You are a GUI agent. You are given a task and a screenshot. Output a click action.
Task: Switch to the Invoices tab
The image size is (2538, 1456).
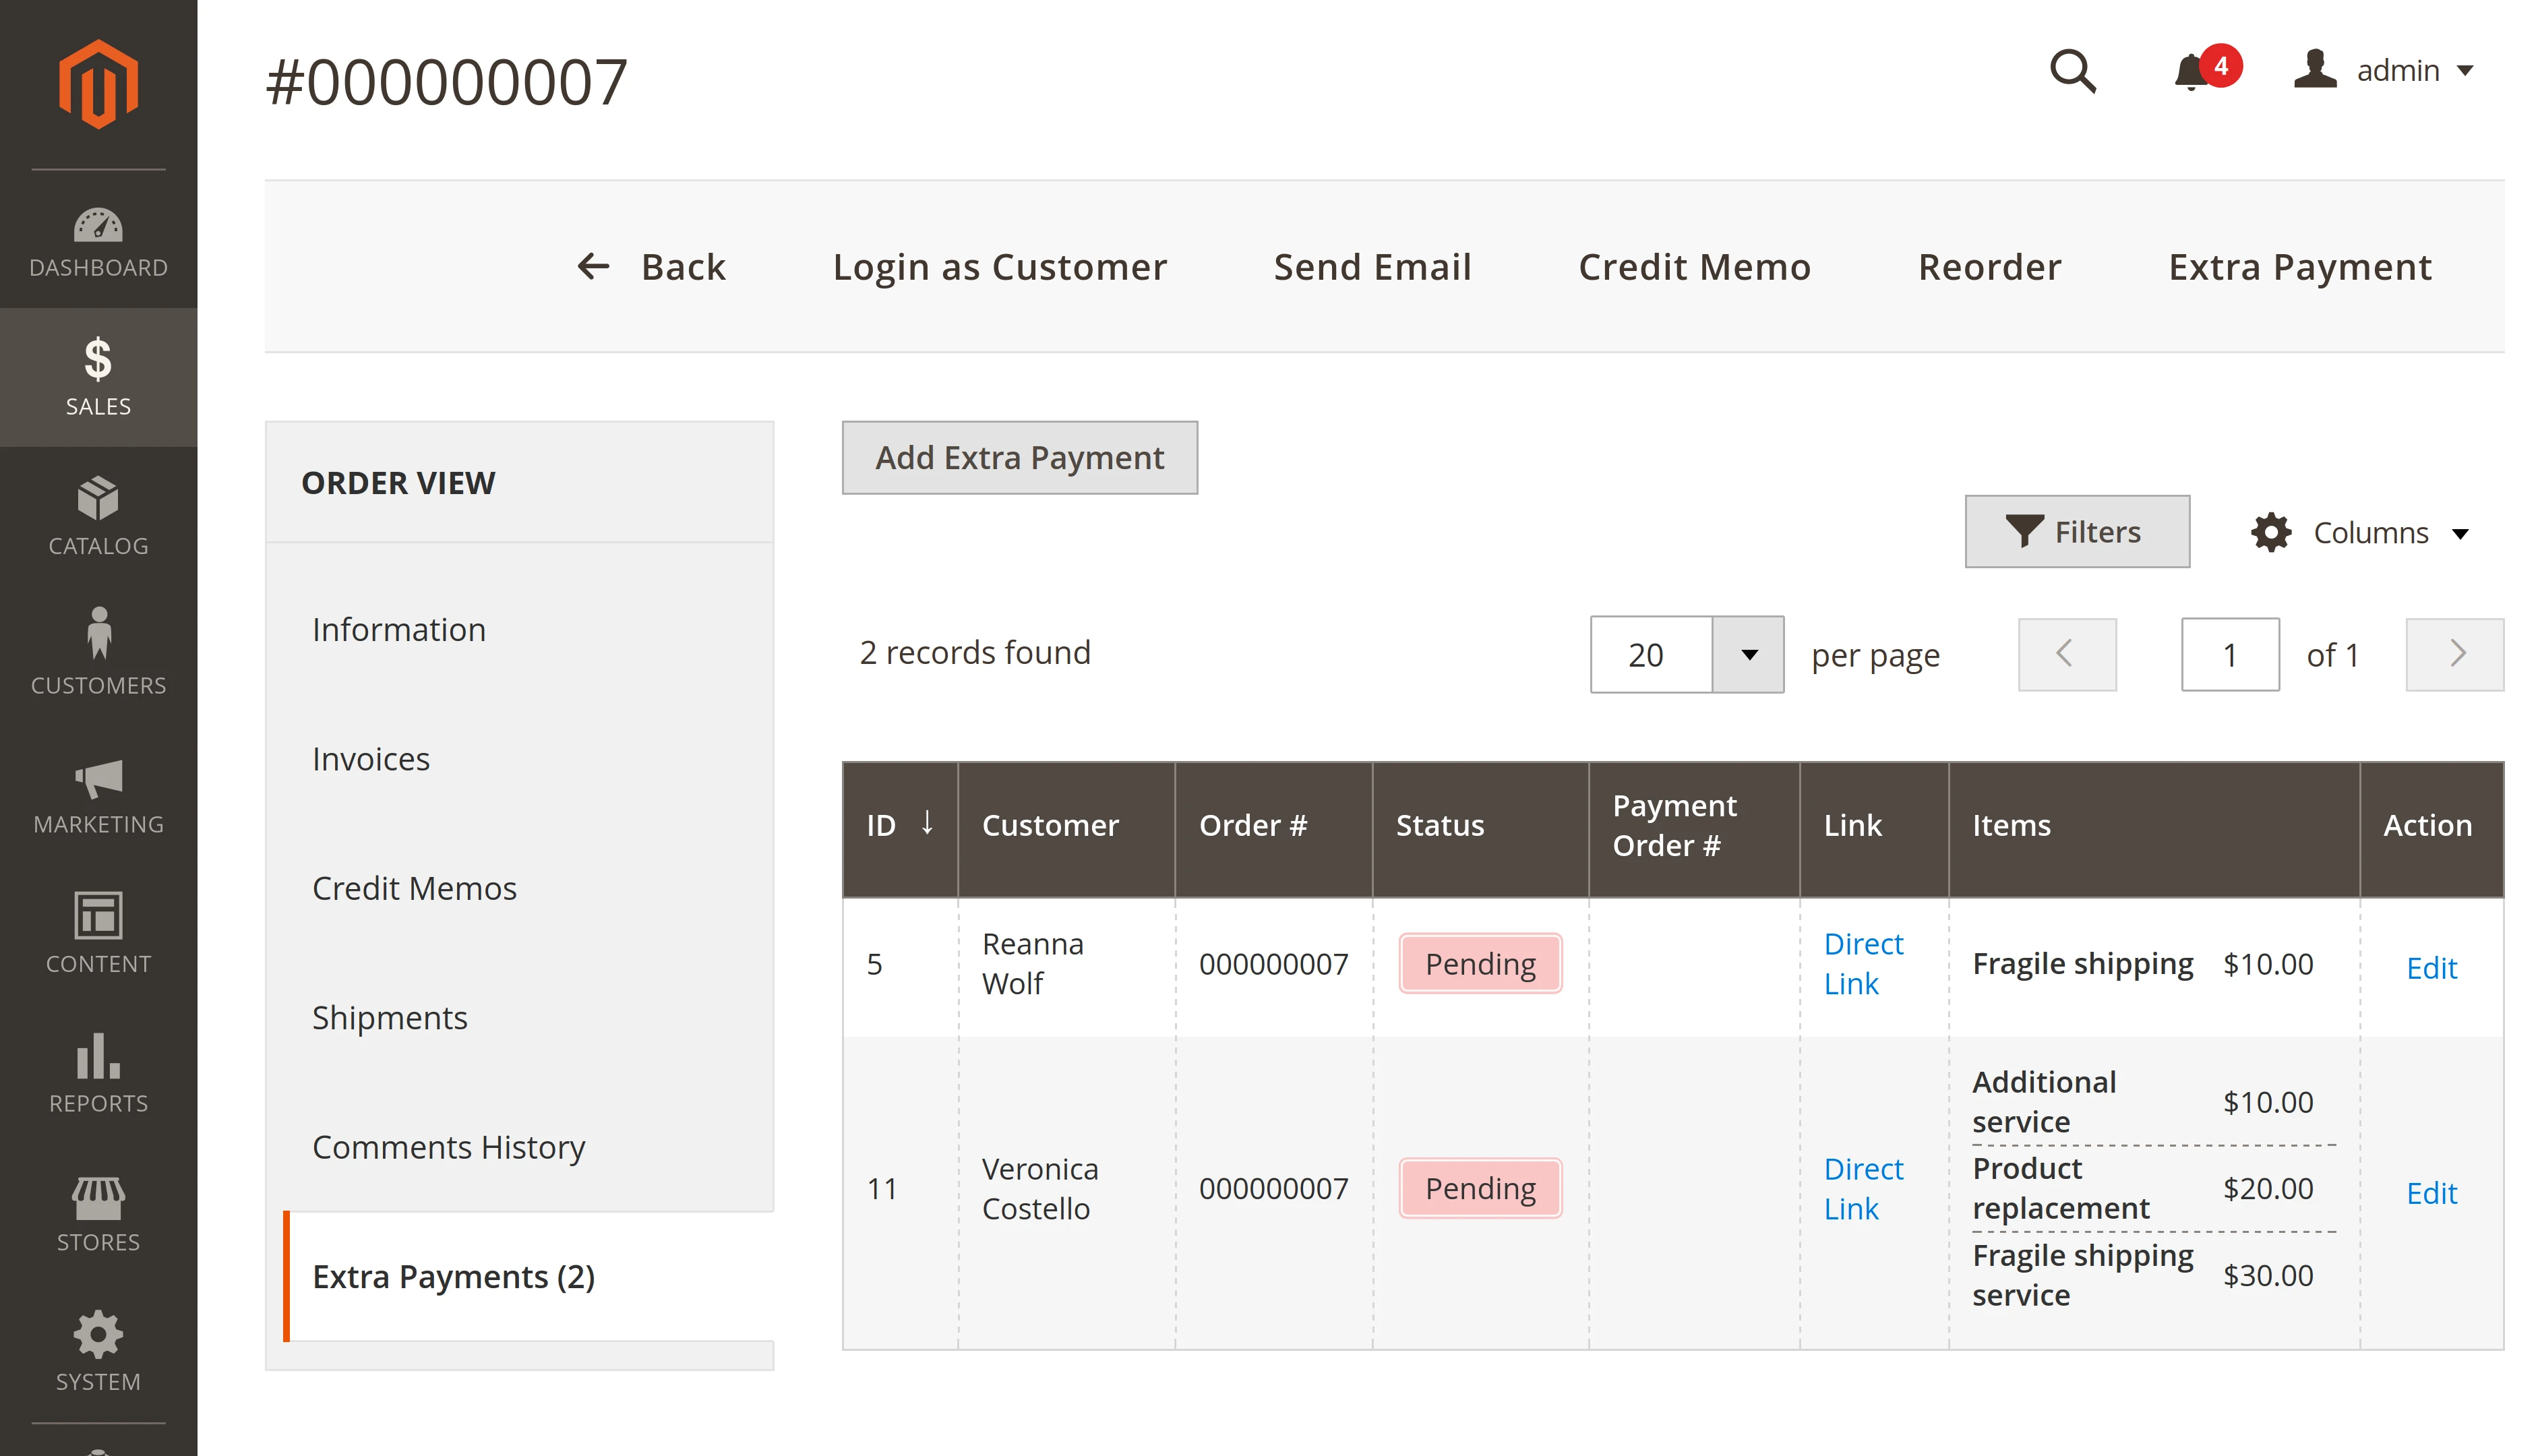tap(371, 759)
